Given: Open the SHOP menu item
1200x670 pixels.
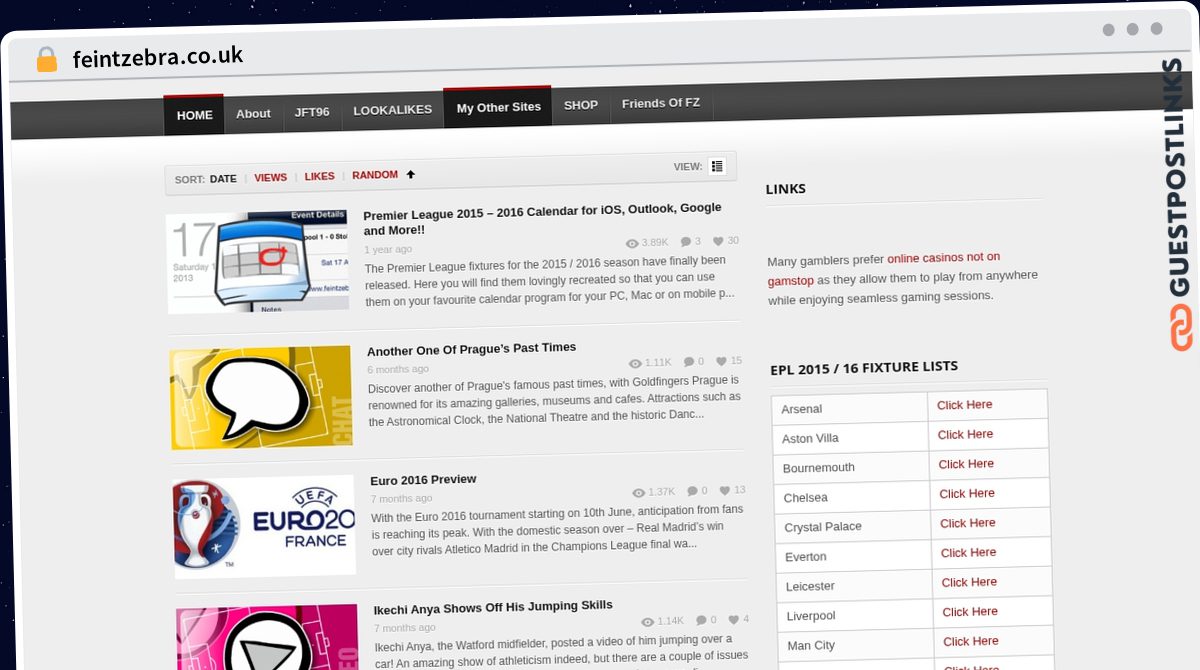Looking at the screenshot, I should [580, 105].
